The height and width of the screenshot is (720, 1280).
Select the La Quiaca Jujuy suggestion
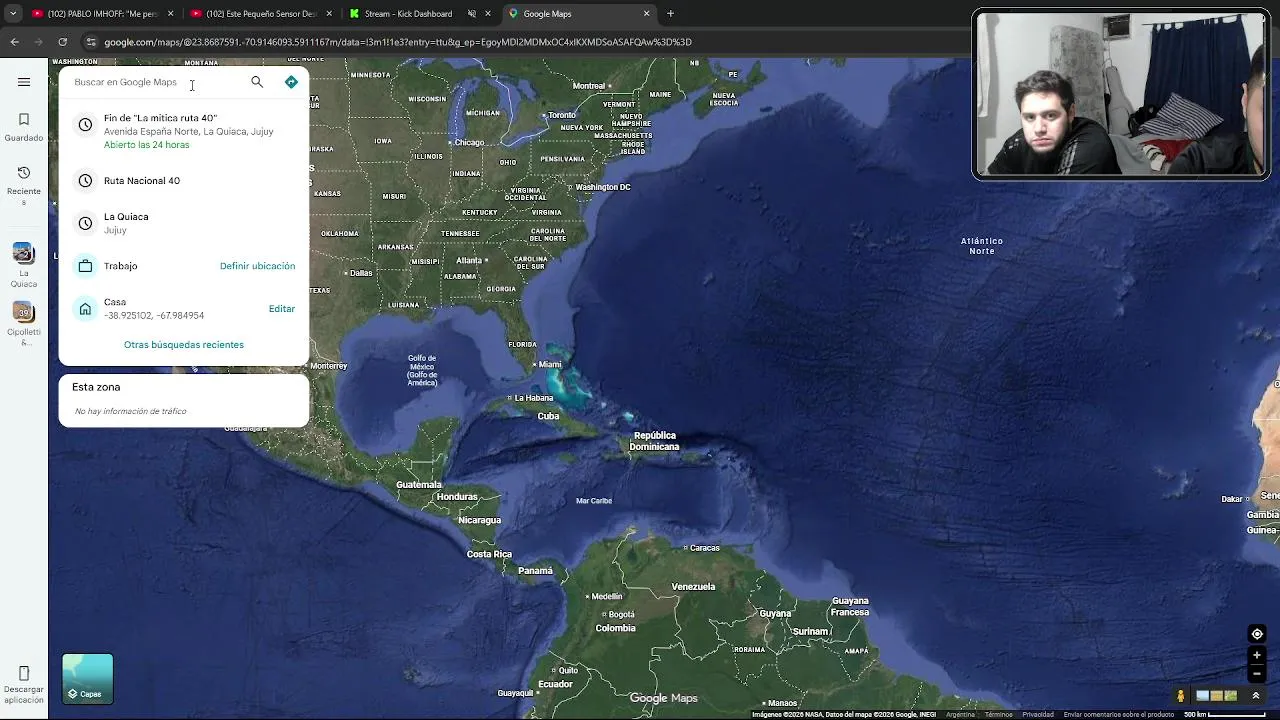point(184,223)
